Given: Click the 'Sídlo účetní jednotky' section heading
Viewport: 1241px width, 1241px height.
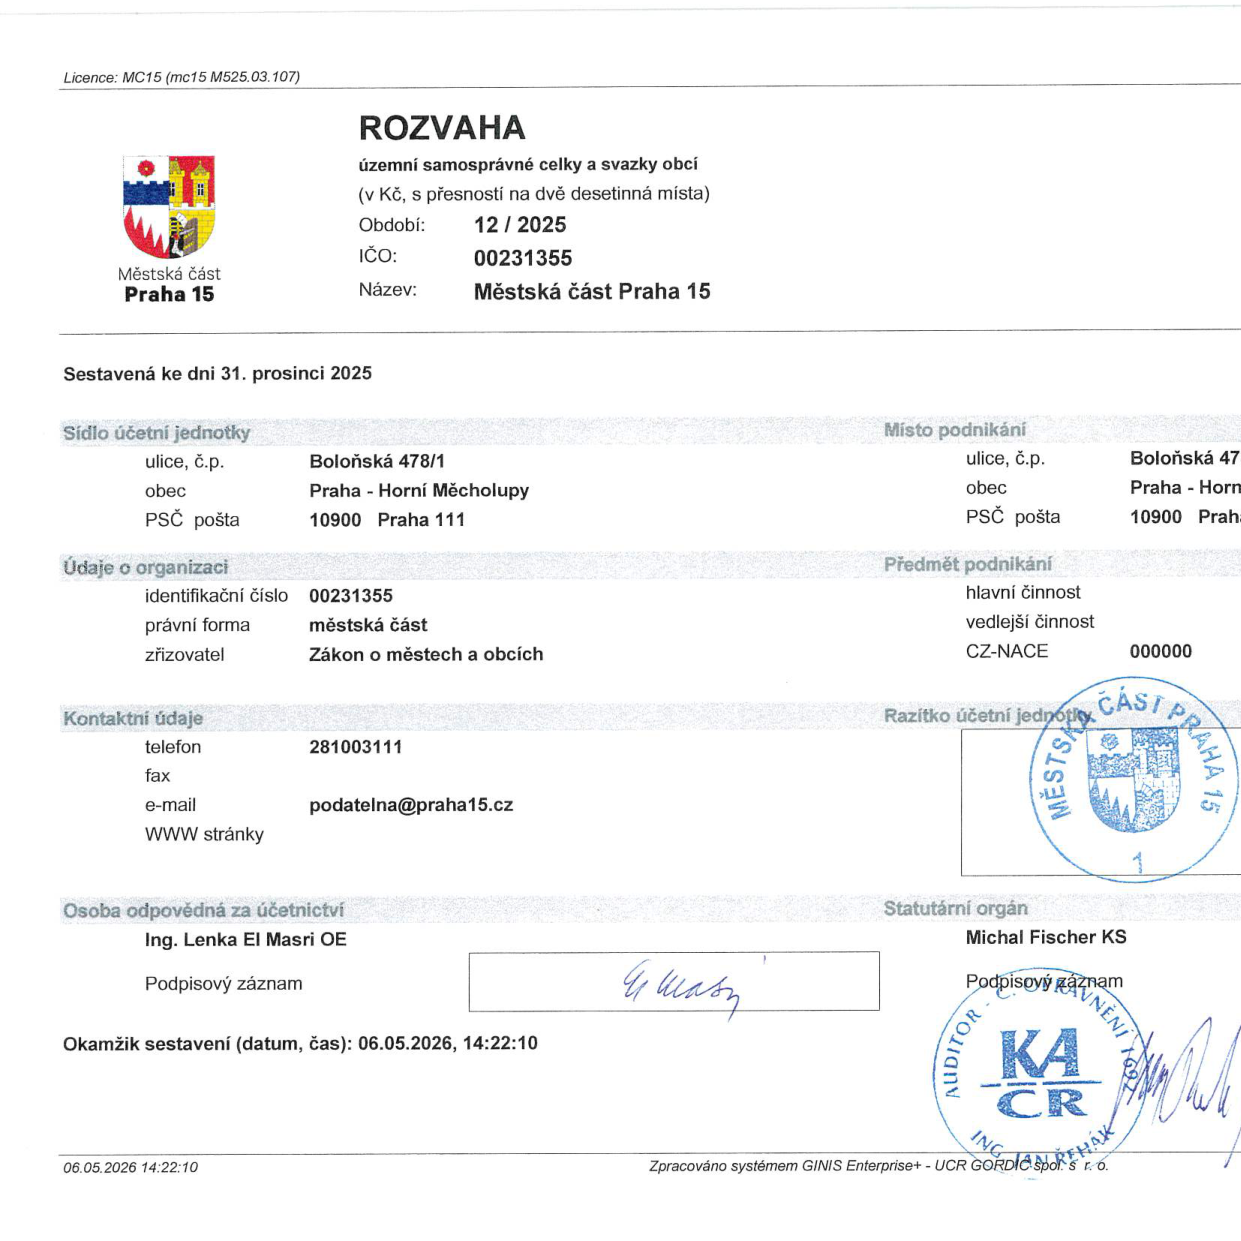Looking at the screenshot, I should pyautogui.click(x=156, y=433).
